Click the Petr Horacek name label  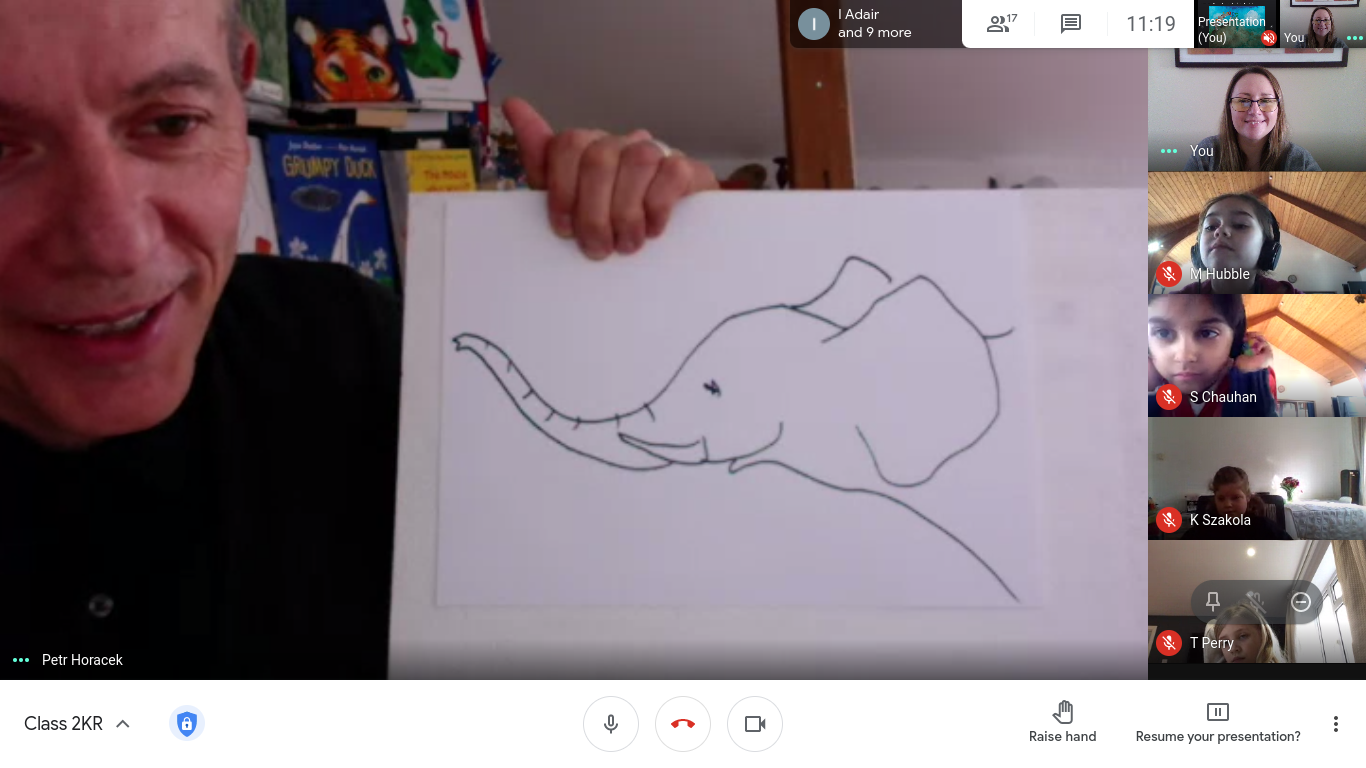[x=82, y=660]
